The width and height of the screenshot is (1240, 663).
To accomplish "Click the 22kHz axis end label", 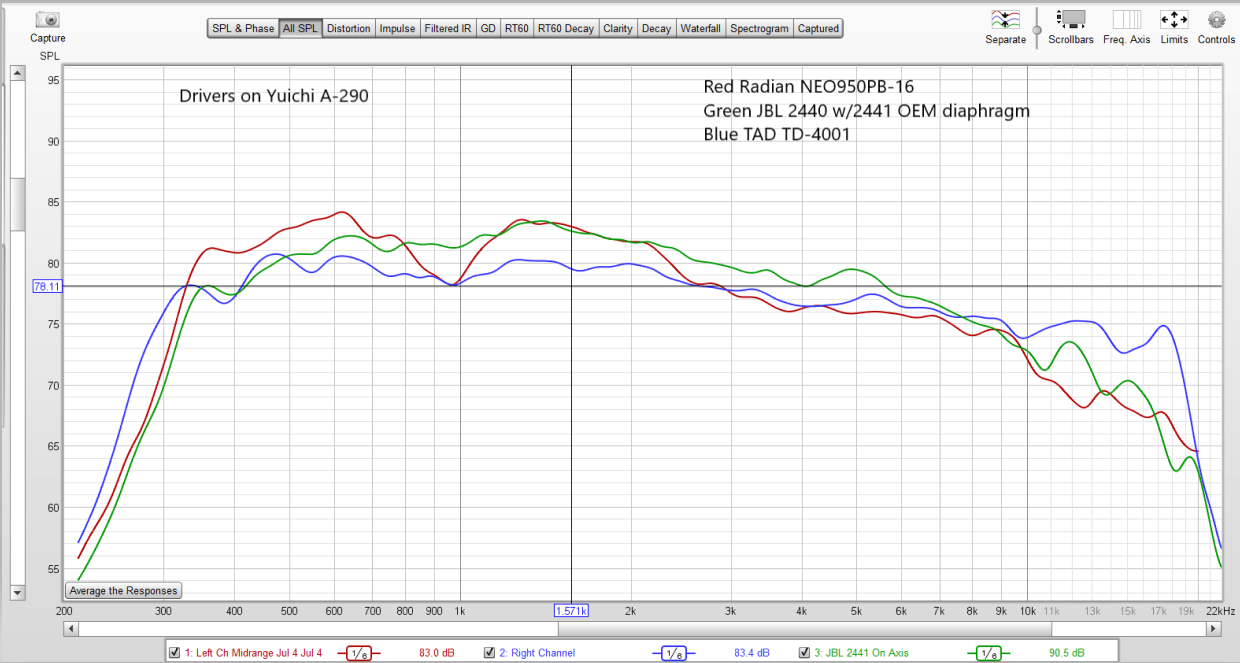I will tap(1220, 609).
